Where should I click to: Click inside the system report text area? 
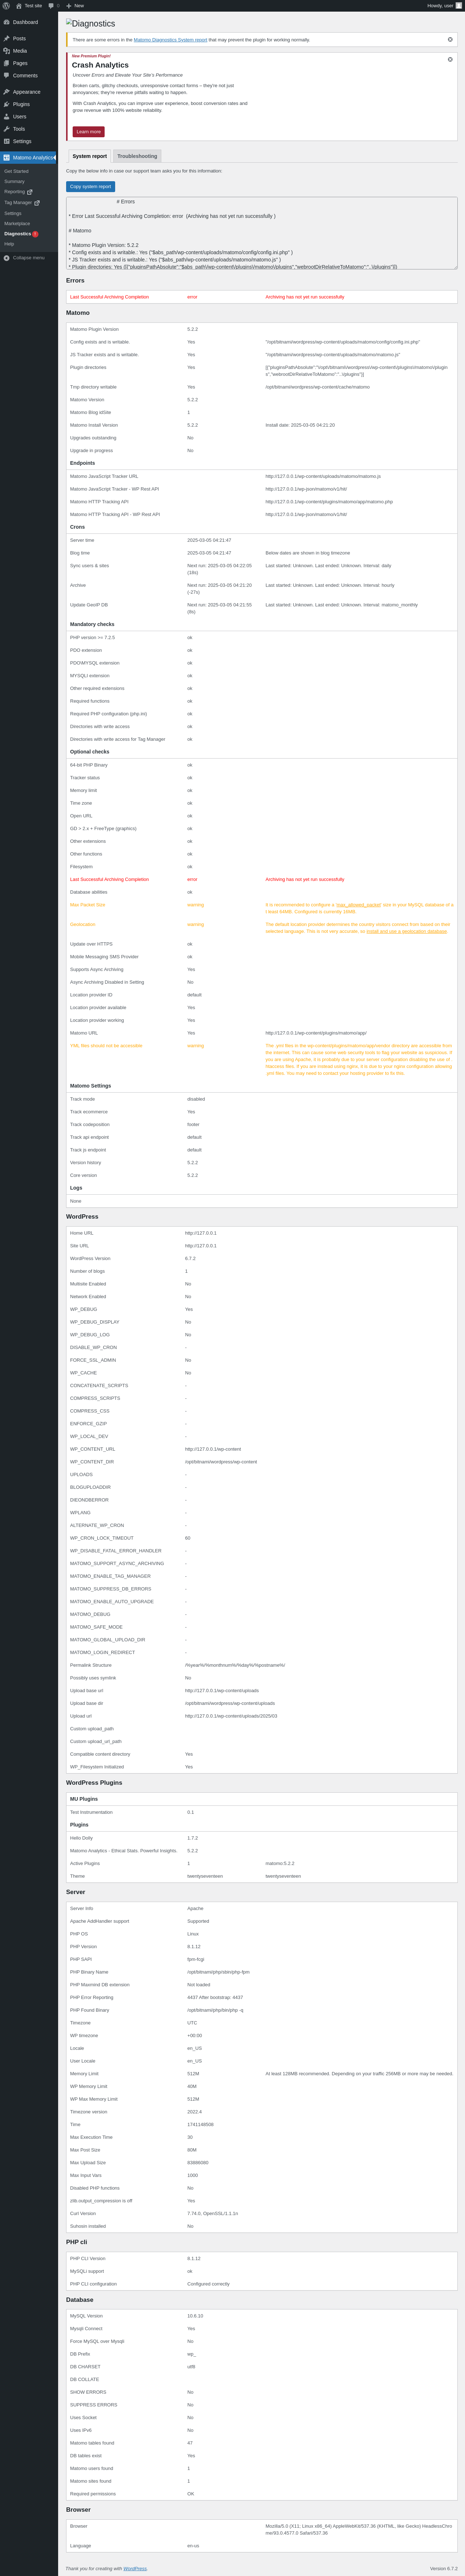260,235
